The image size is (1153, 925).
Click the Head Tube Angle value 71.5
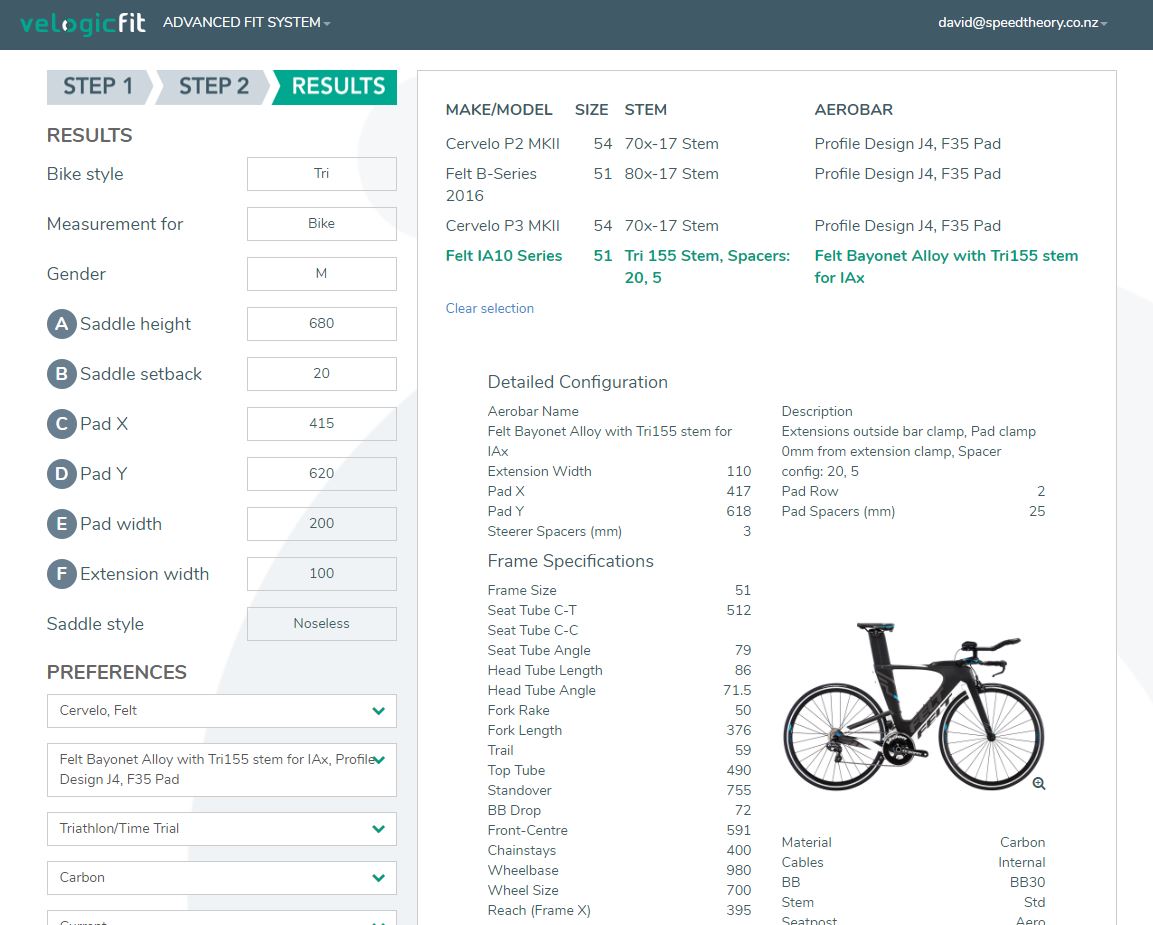click(737, 690)
